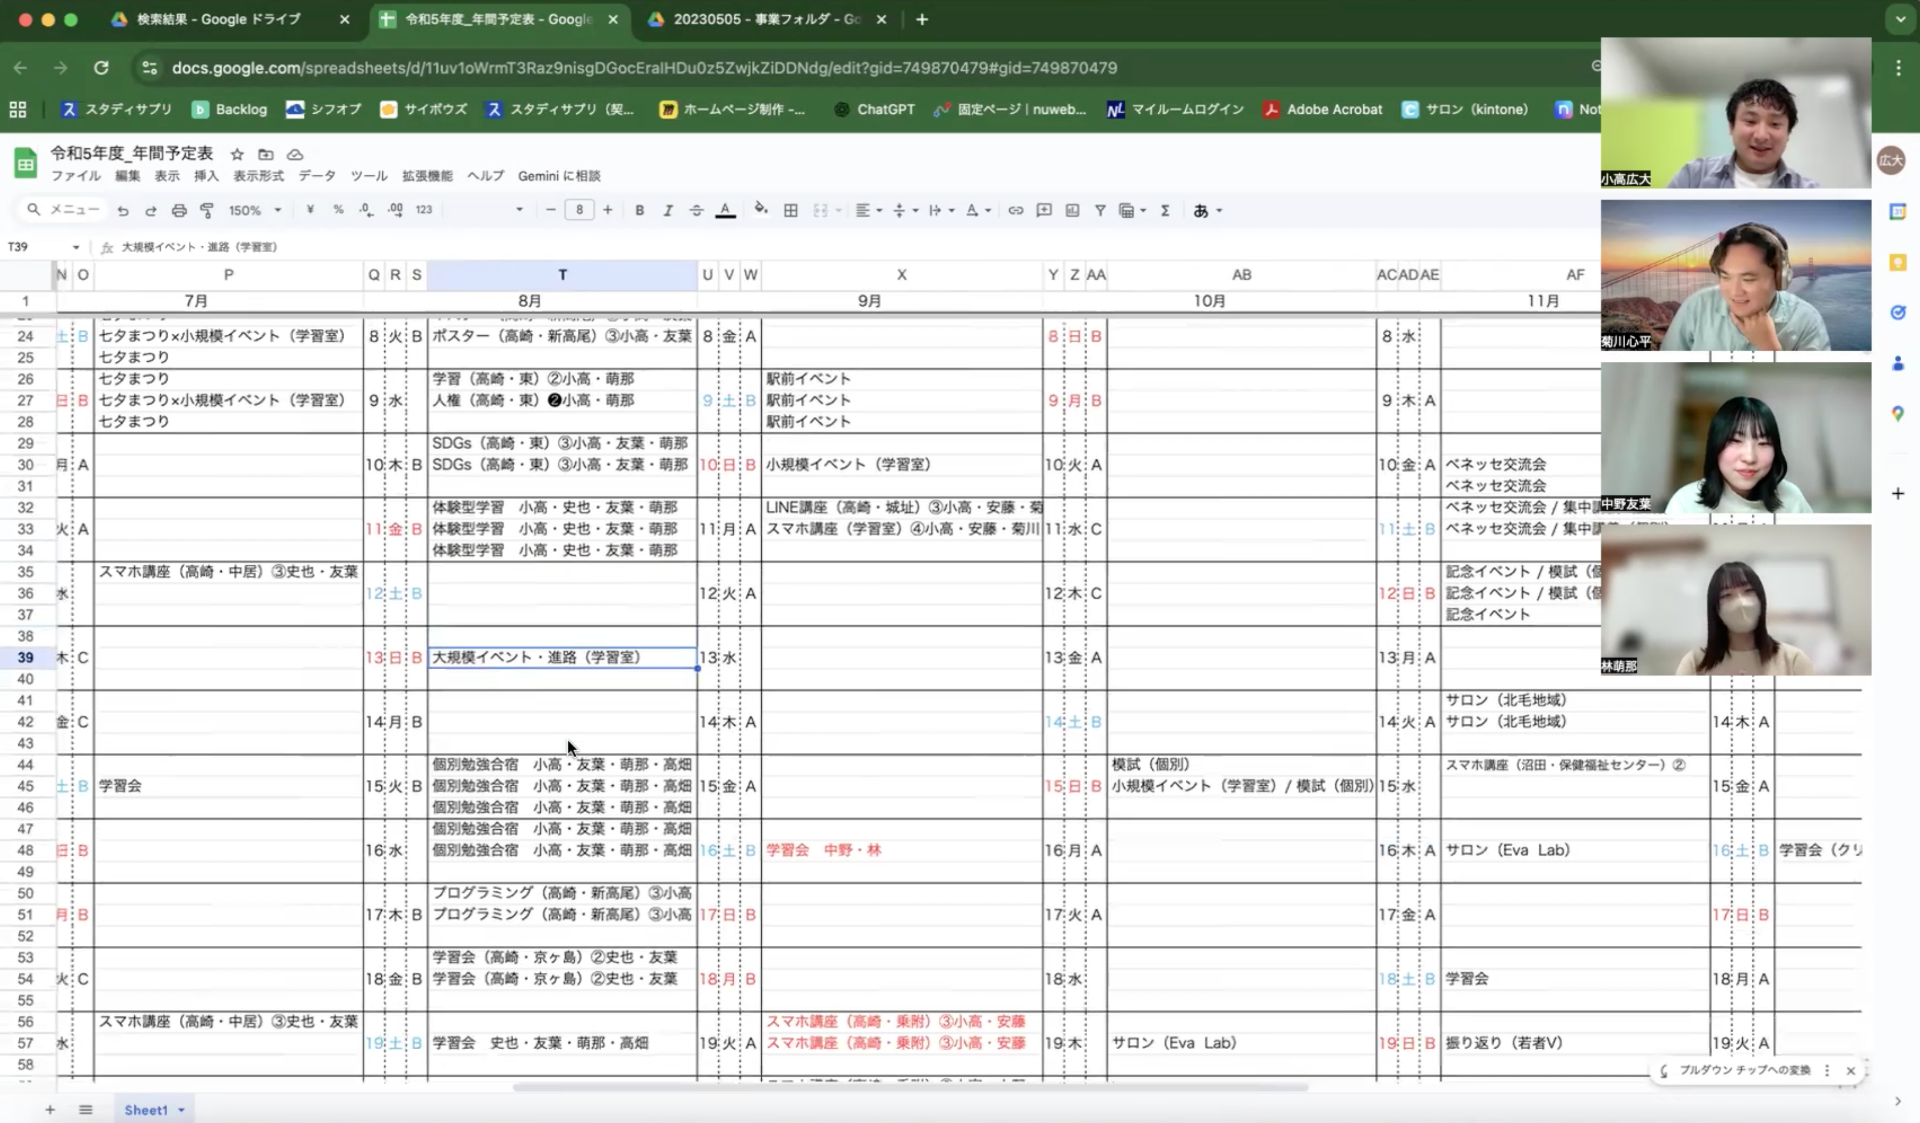The image size is (1920, 1123).
Task: Create a filter with the funnel icon
Action: [x=1099, y=210]
